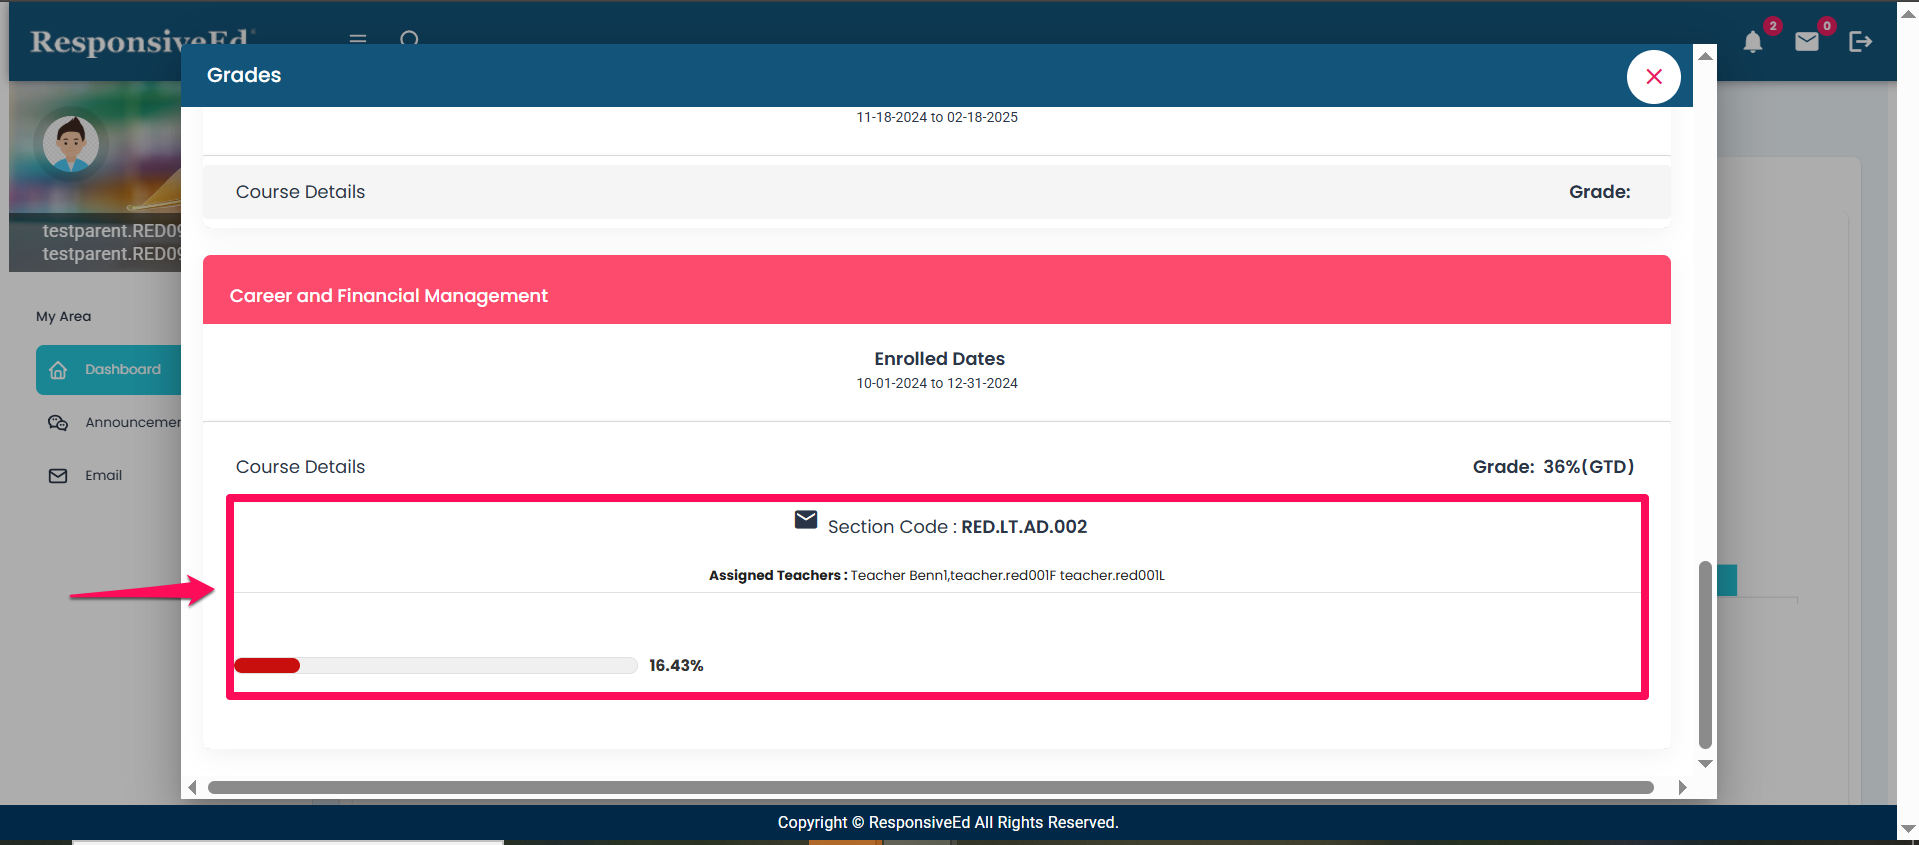Click the logout icon

1860,42
